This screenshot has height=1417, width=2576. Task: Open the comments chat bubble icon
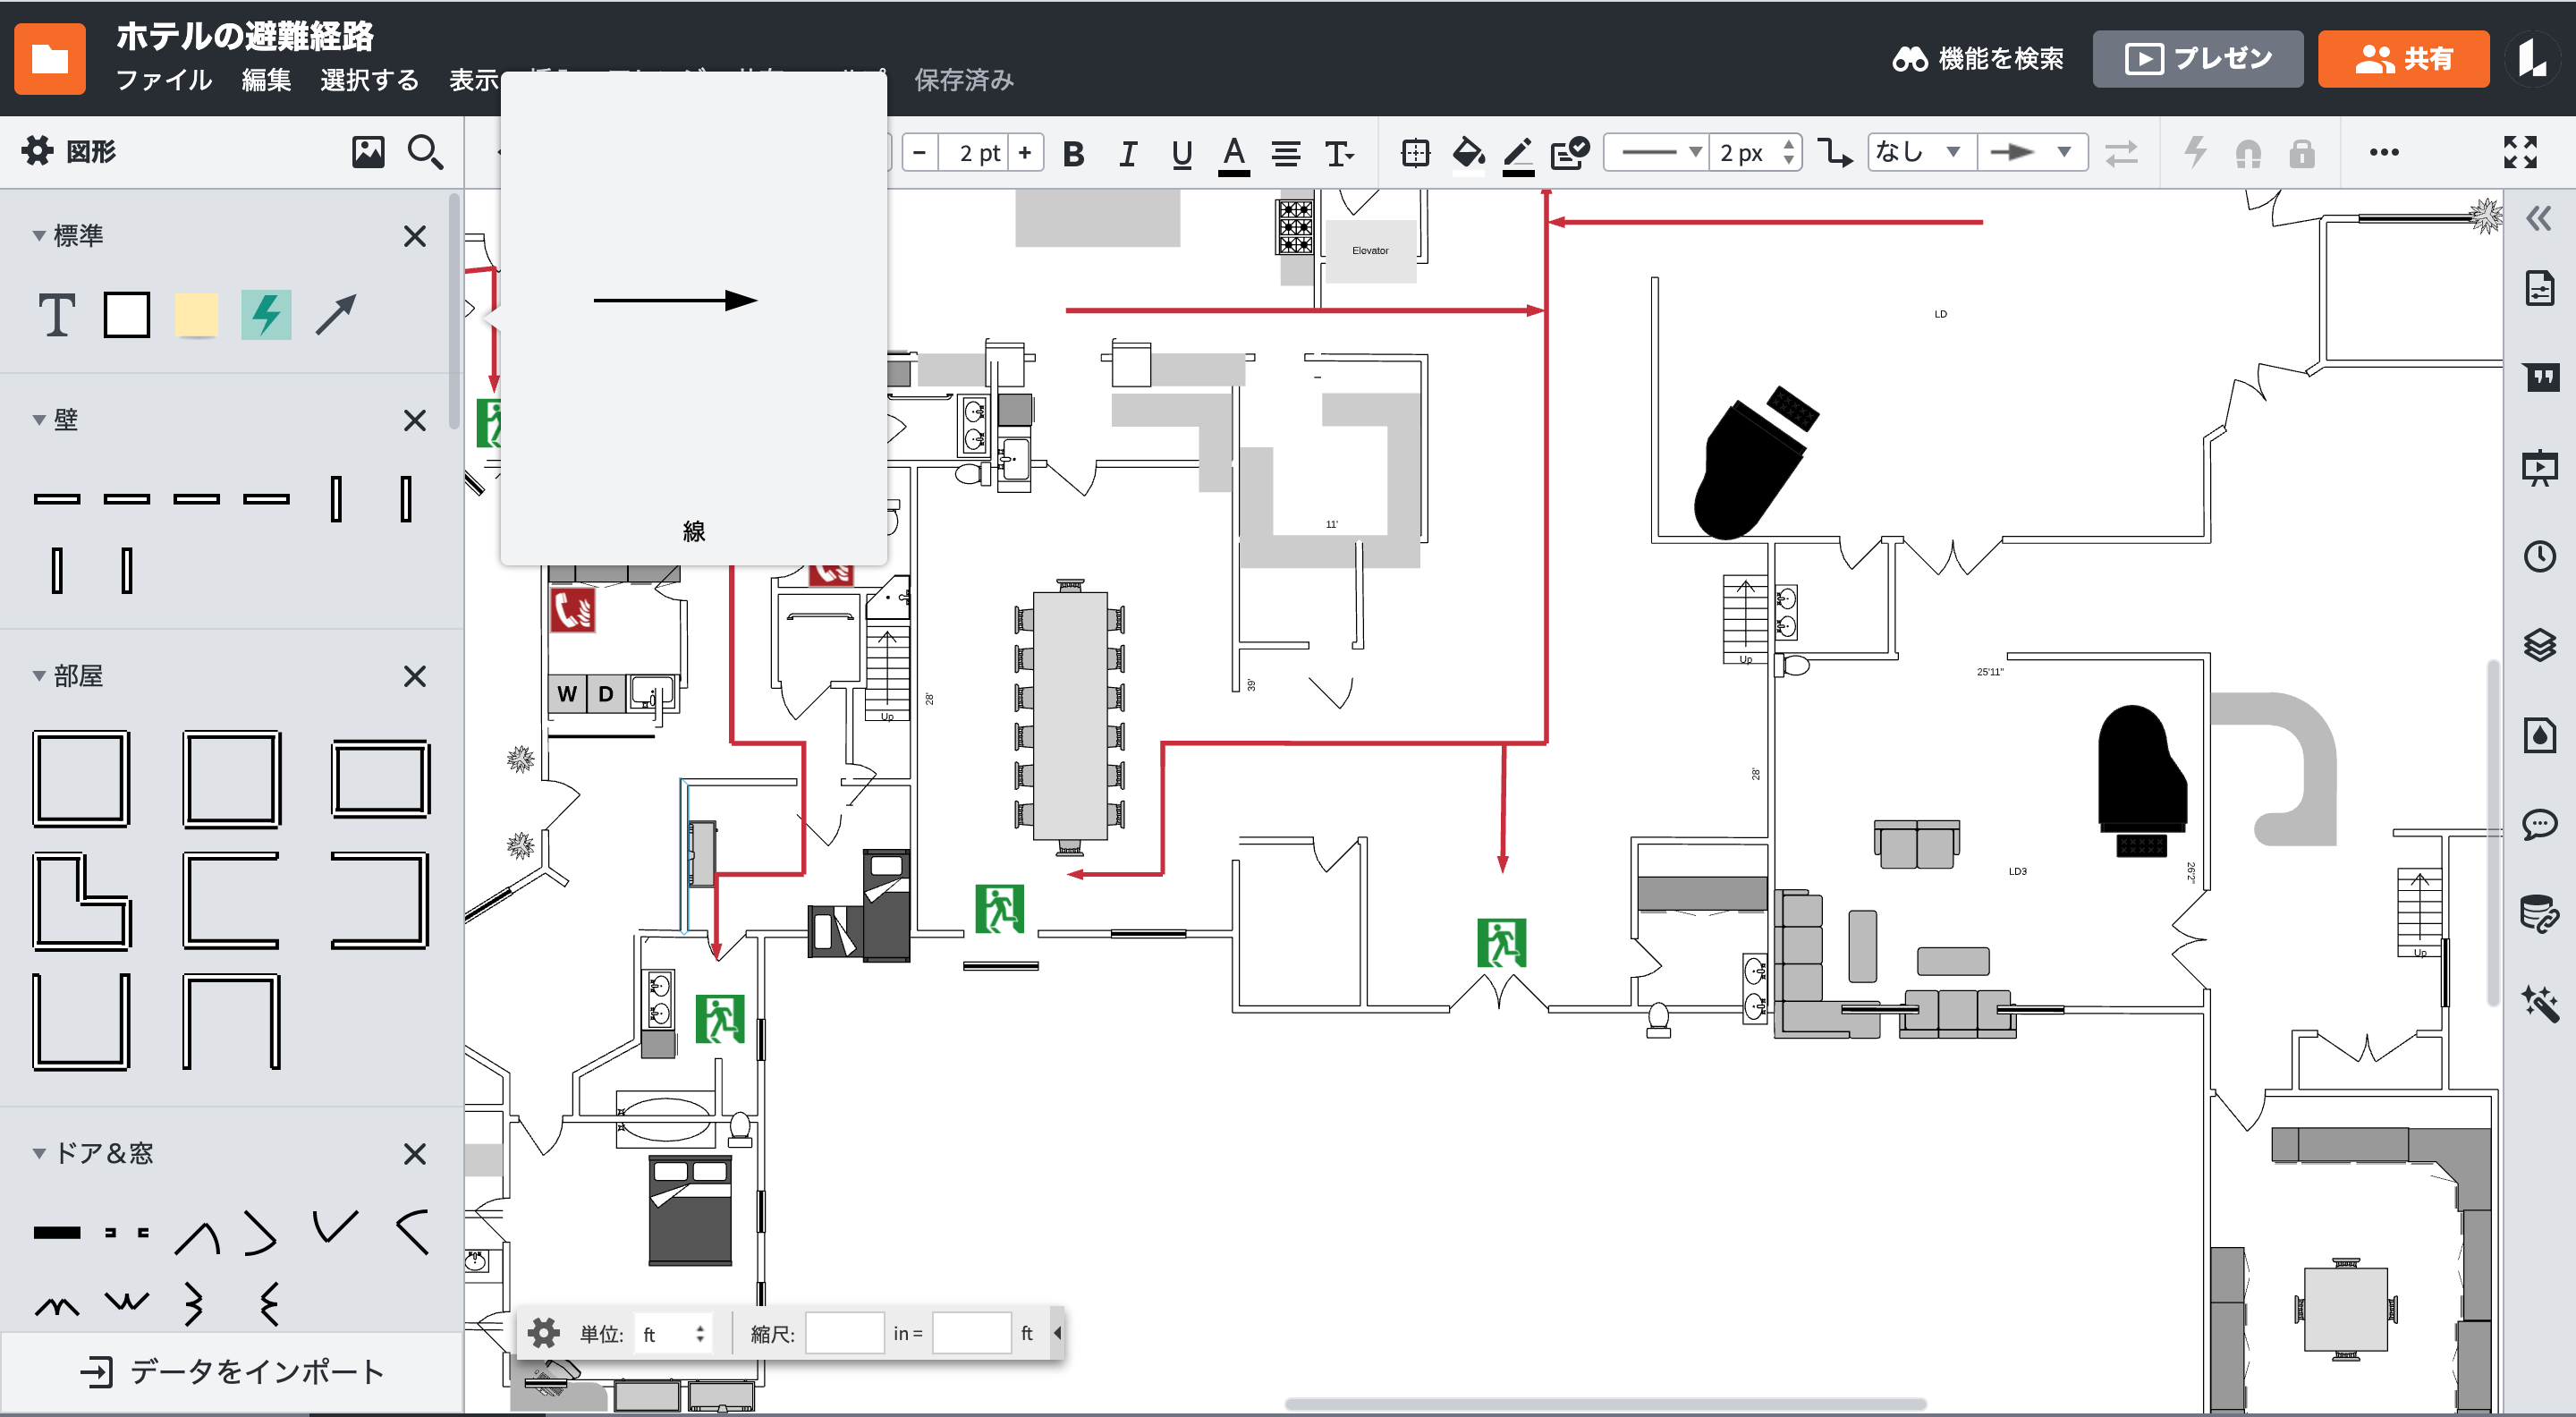[x=2540, y=824]
